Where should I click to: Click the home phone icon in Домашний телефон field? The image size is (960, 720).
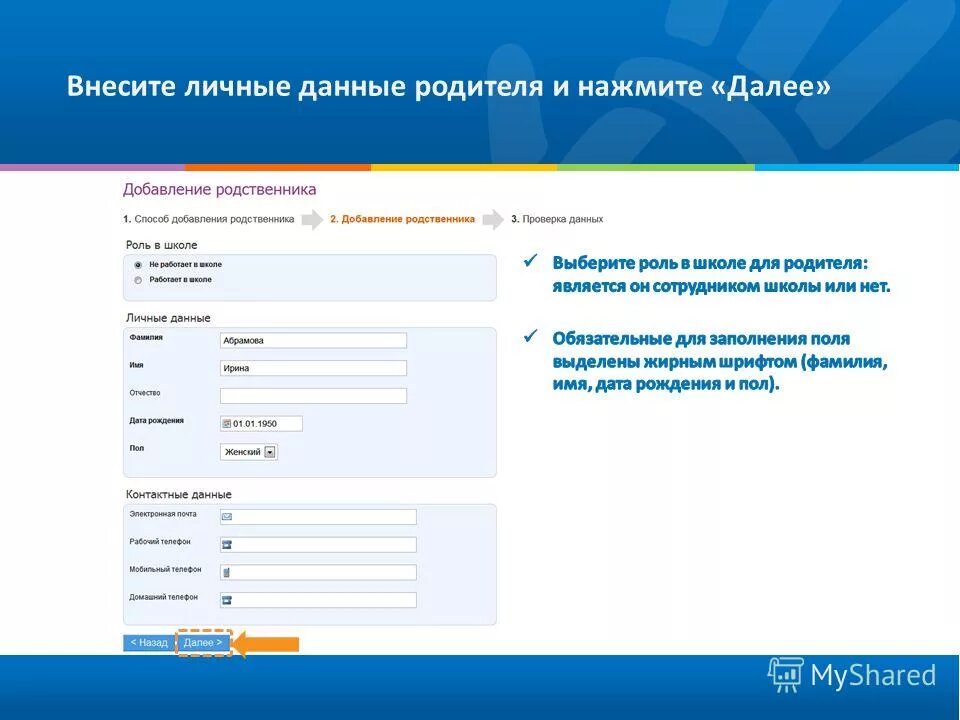tap(227, 597)
